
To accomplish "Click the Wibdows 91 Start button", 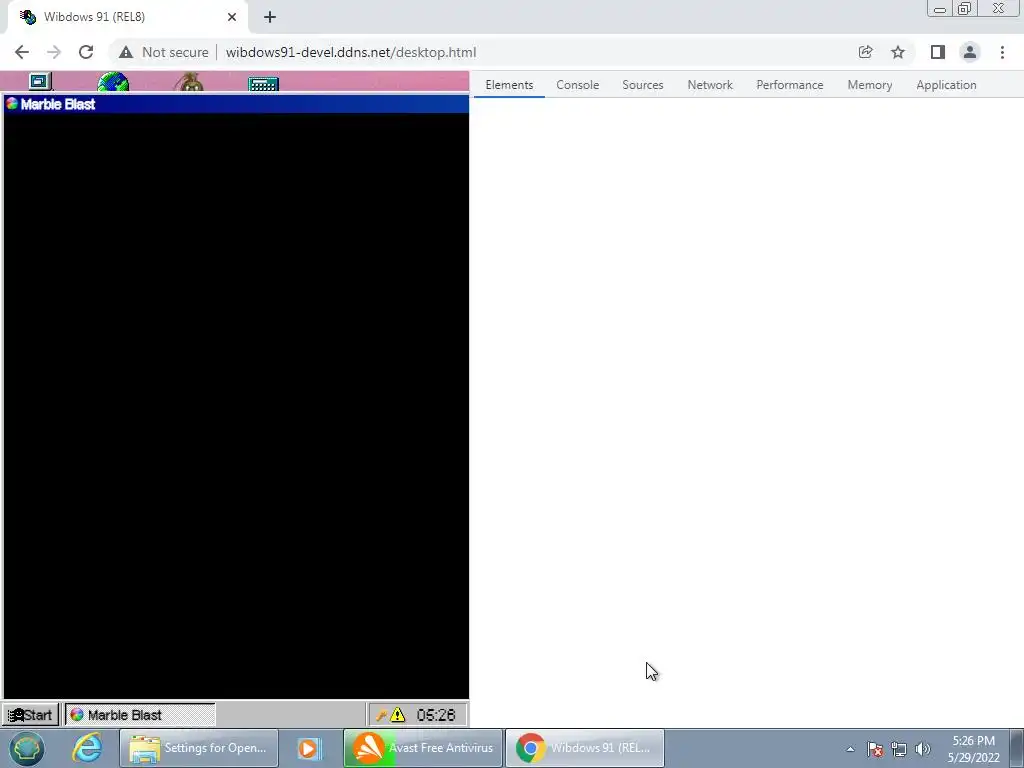I will (x=31, y=714).
